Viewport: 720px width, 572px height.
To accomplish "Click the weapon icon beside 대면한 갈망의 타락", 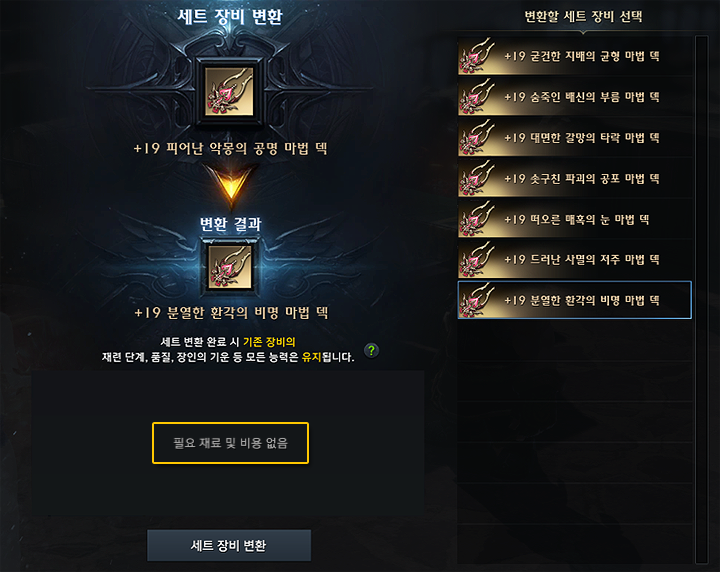I will (x=478, y=137).
